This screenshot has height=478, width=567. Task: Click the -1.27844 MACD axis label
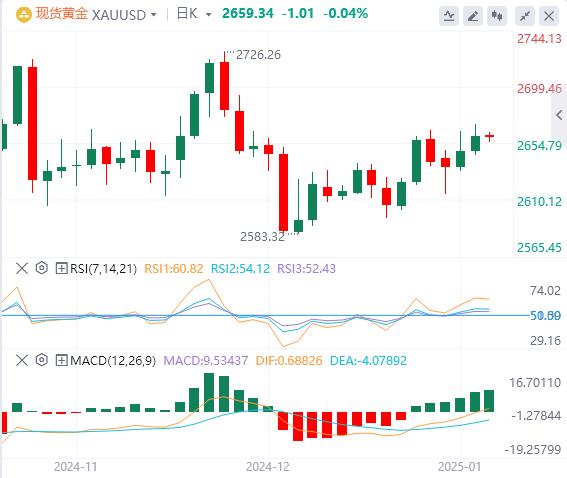[536, 416]
